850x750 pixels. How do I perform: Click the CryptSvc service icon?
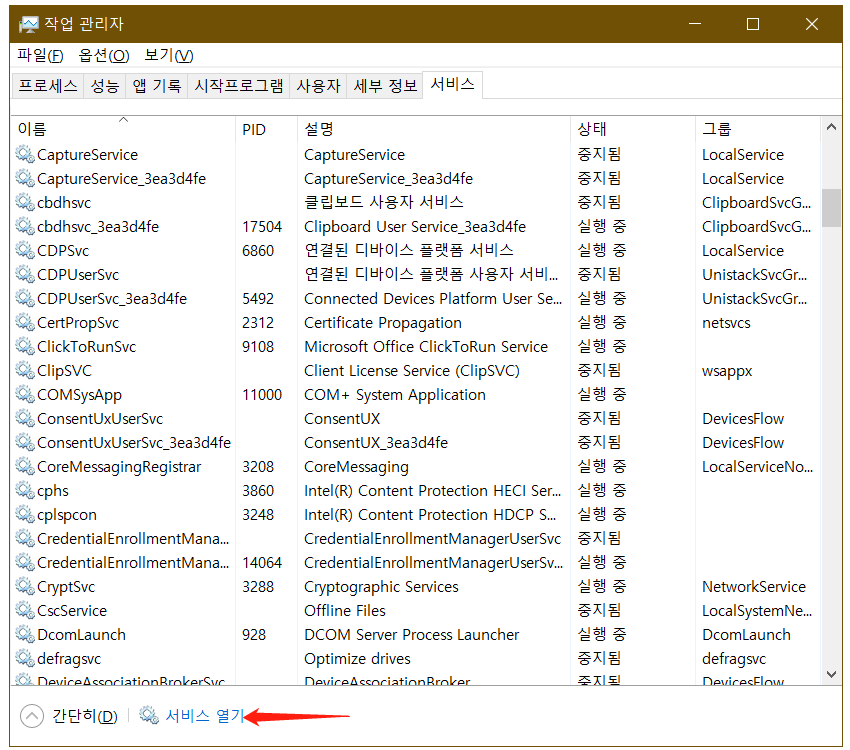pos(24,586)
